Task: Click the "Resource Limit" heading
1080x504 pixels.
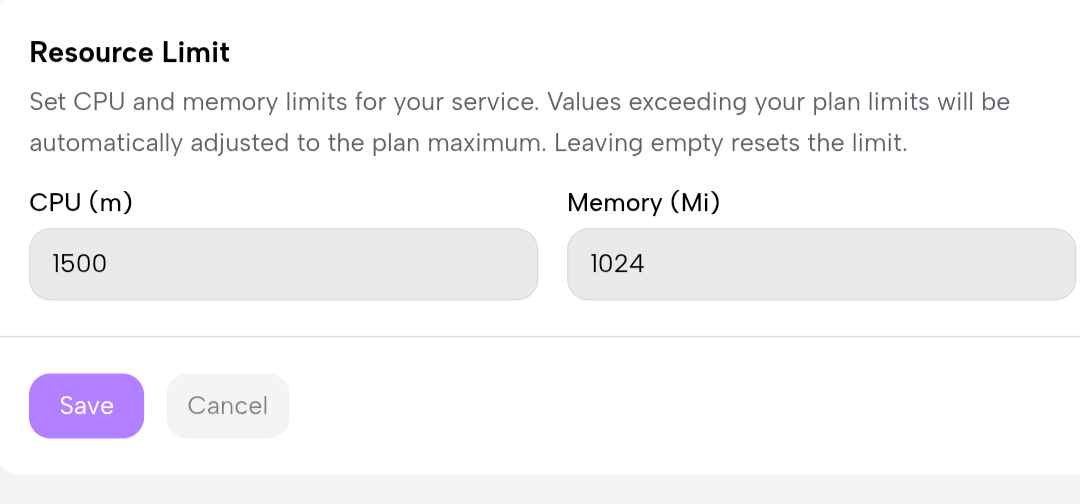Action: click(x=130, y=53)
